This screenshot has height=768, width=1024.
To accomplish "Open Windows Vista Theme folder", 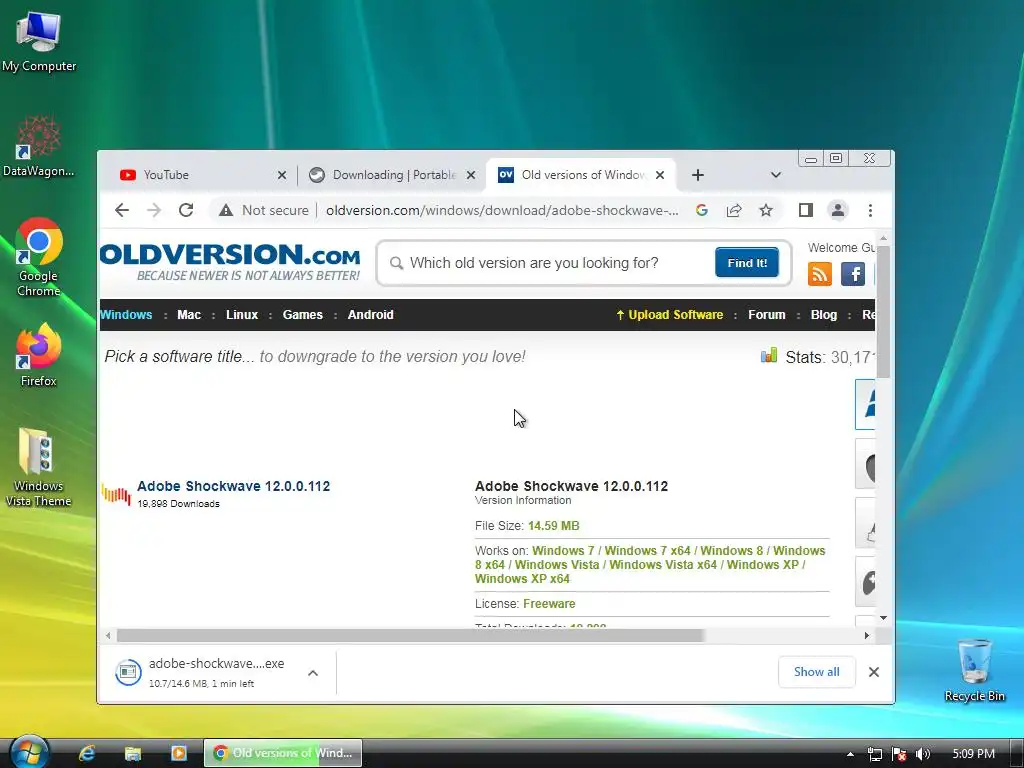I will 39,466.
